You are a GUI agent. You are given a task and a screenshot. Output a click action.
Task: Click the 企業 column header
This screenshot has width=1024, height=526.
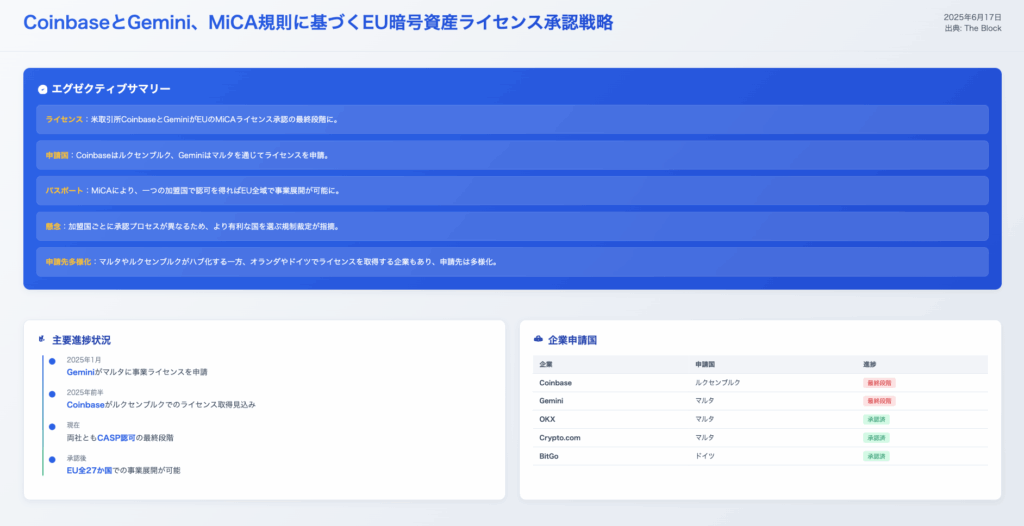coord(546,364)
